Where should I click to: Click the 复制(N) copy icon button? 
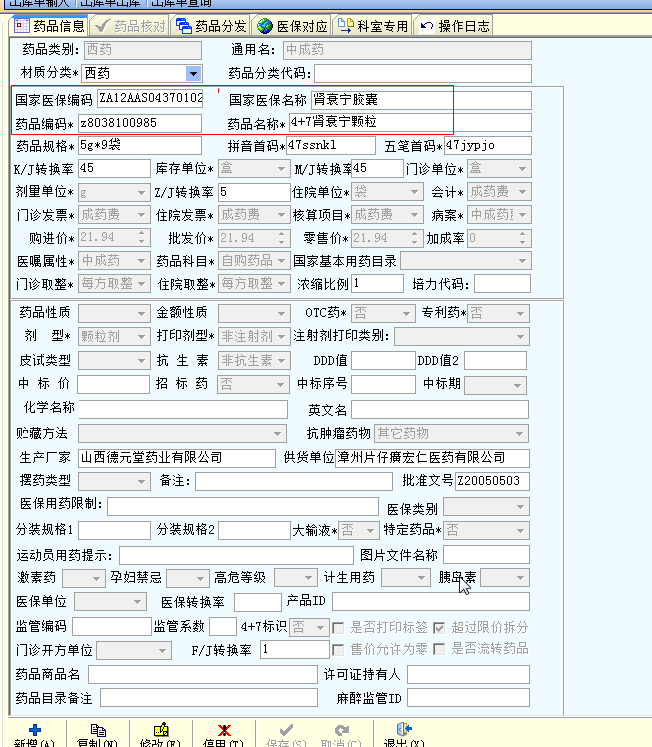pos(98,734)
